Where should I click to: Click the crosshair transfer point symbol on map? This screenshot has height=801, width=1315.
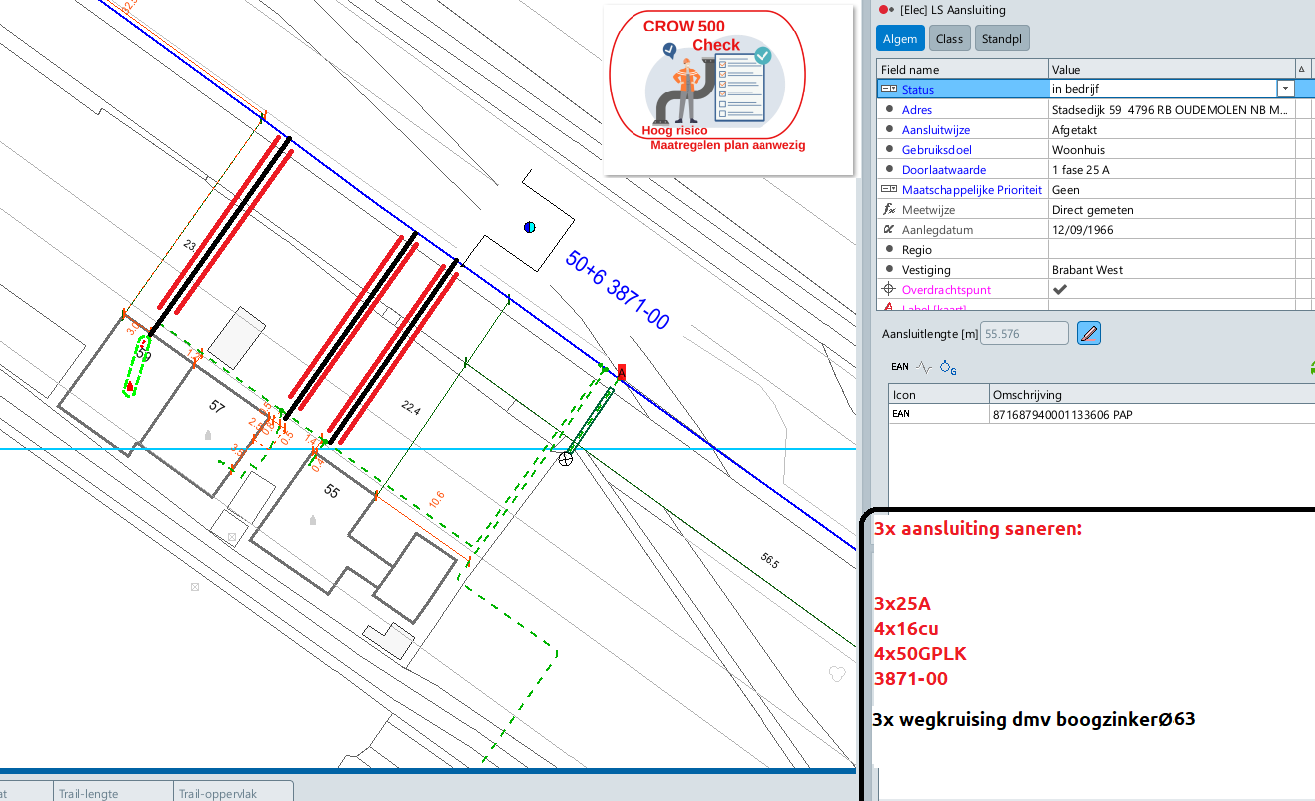566,458
